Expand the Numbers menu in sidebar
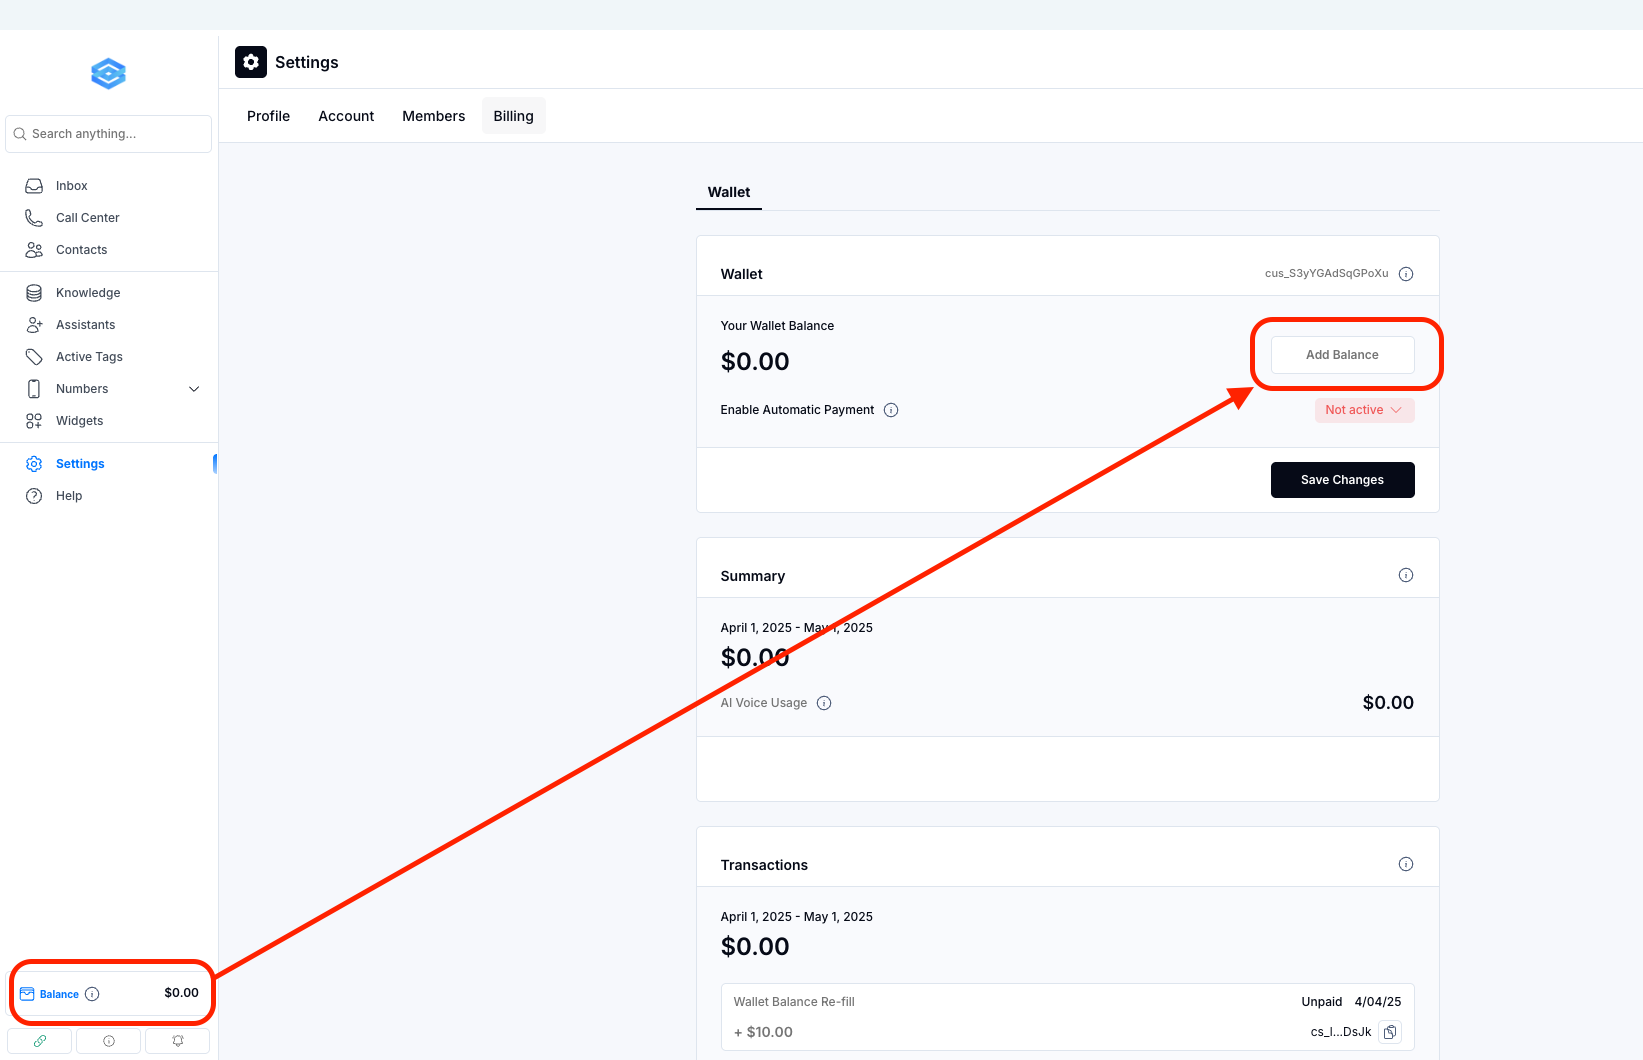The width and height of the screenshot is (1643, 1060). click(194, 389)
